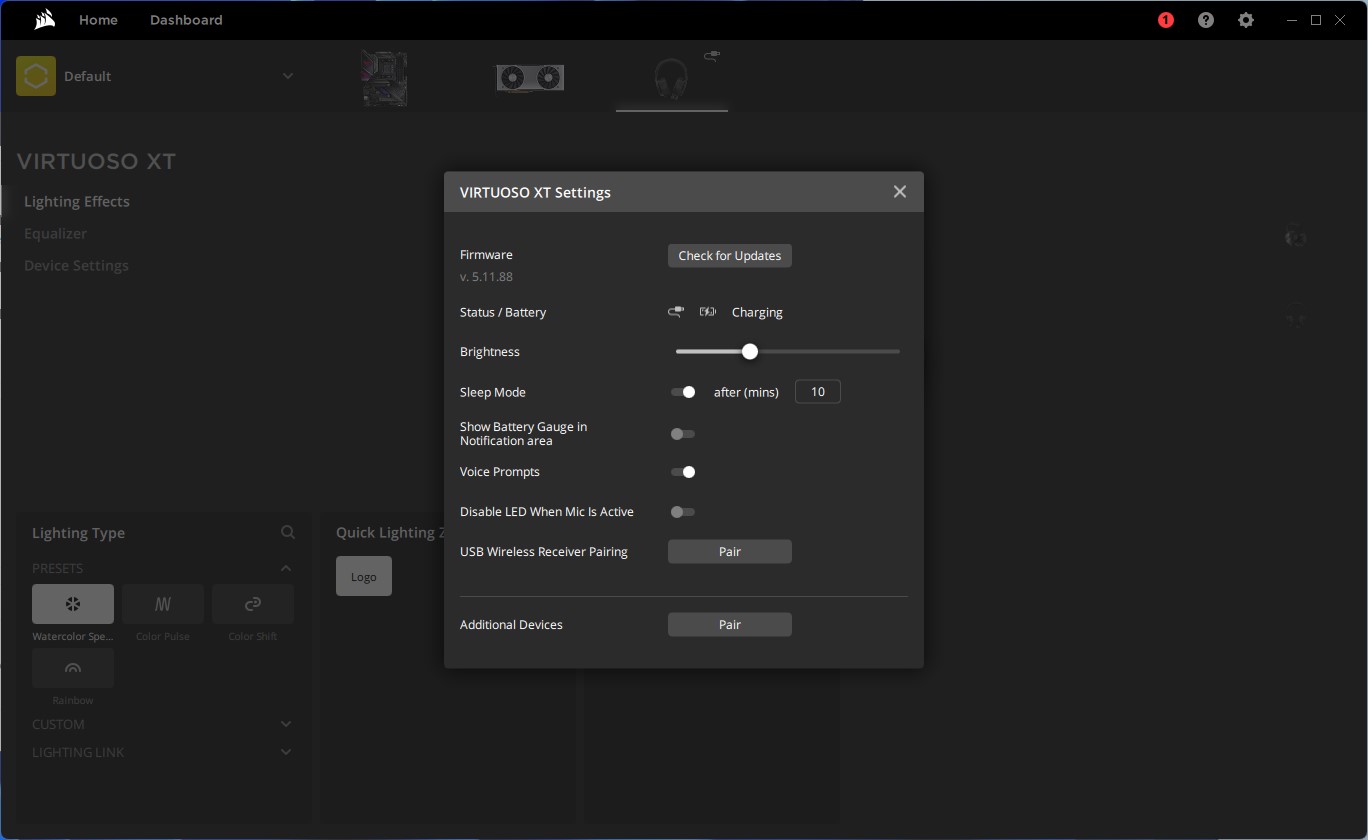Adjust the Brightness slider handle
This screenshot has width=1368, height=840.
750,351
